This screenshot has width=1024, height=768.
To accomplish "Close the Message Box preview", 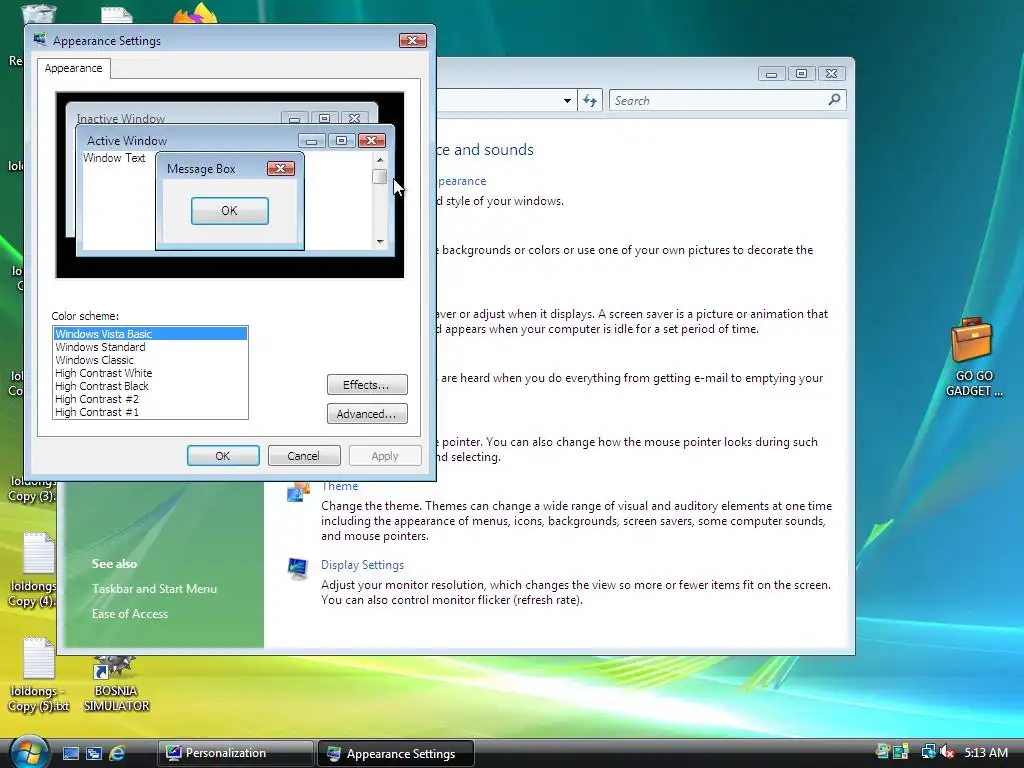I will (x=281, y=168).
